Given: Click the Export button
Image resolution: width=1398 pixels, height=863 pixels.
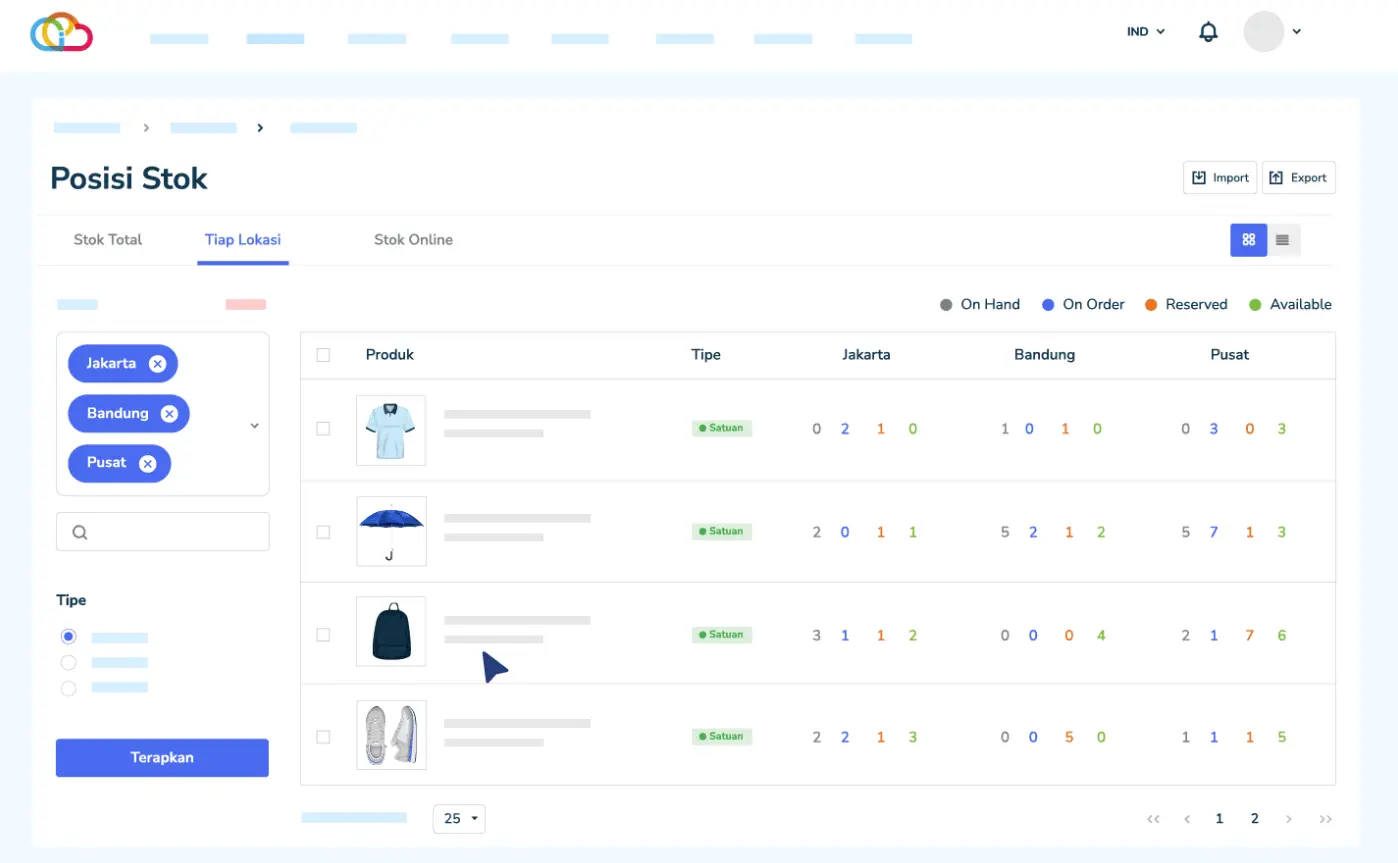Looking at the screenshot, I should 1298,177.
